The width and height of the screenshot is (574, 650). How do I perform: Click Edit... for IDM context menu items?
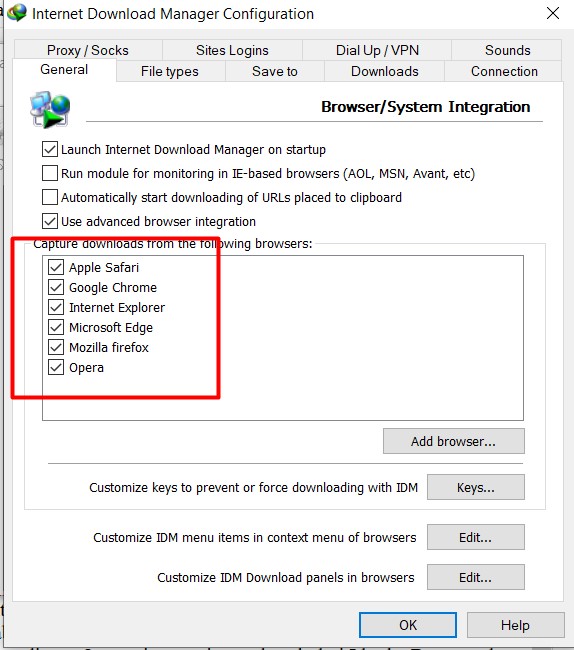click(x=476, y=537)
